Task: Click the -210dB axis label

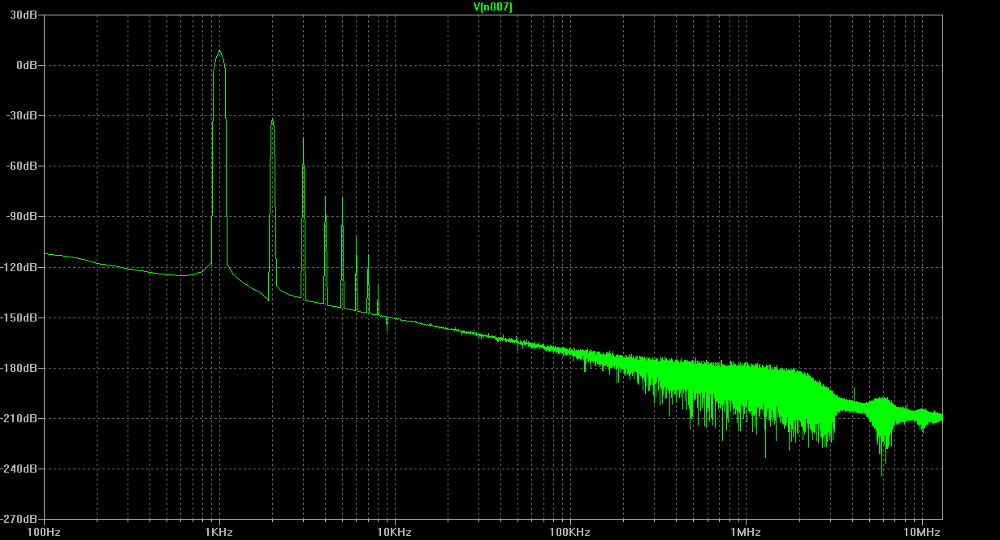Action: (x=22, y=419)
